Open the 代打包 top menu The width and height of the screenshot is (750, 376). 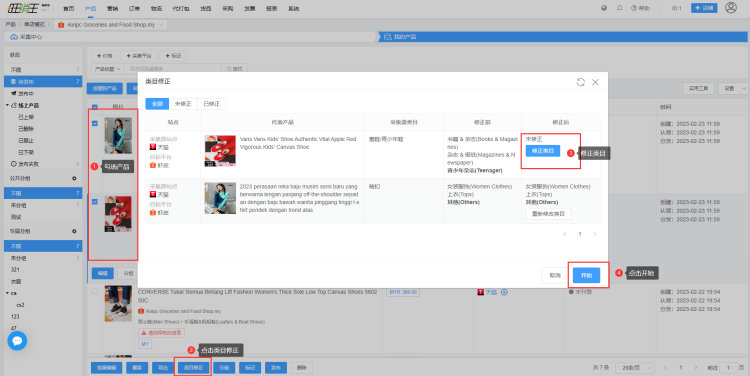click(x=180, y=8)
